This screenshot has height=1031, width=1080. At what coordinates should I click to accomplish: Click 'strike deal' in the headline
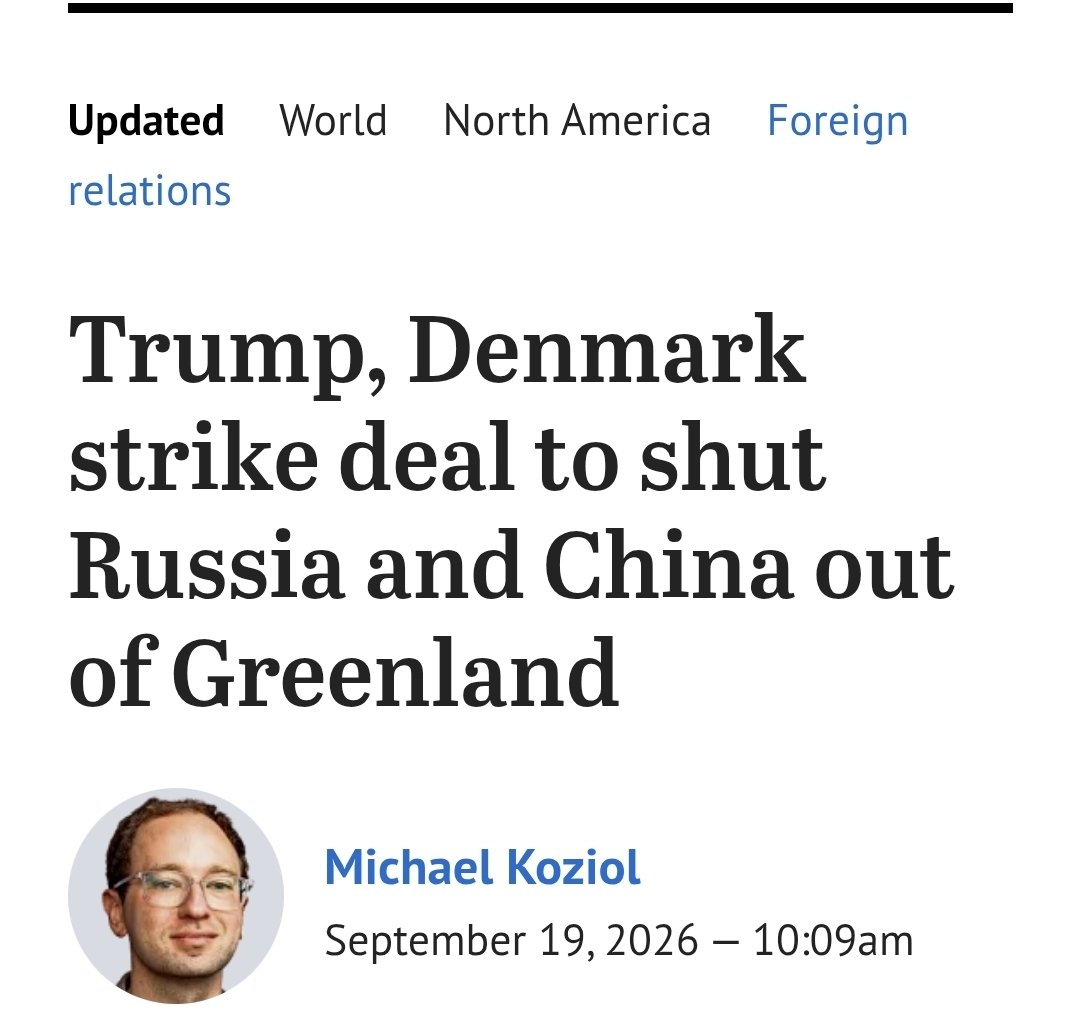(x=292, y=457)
